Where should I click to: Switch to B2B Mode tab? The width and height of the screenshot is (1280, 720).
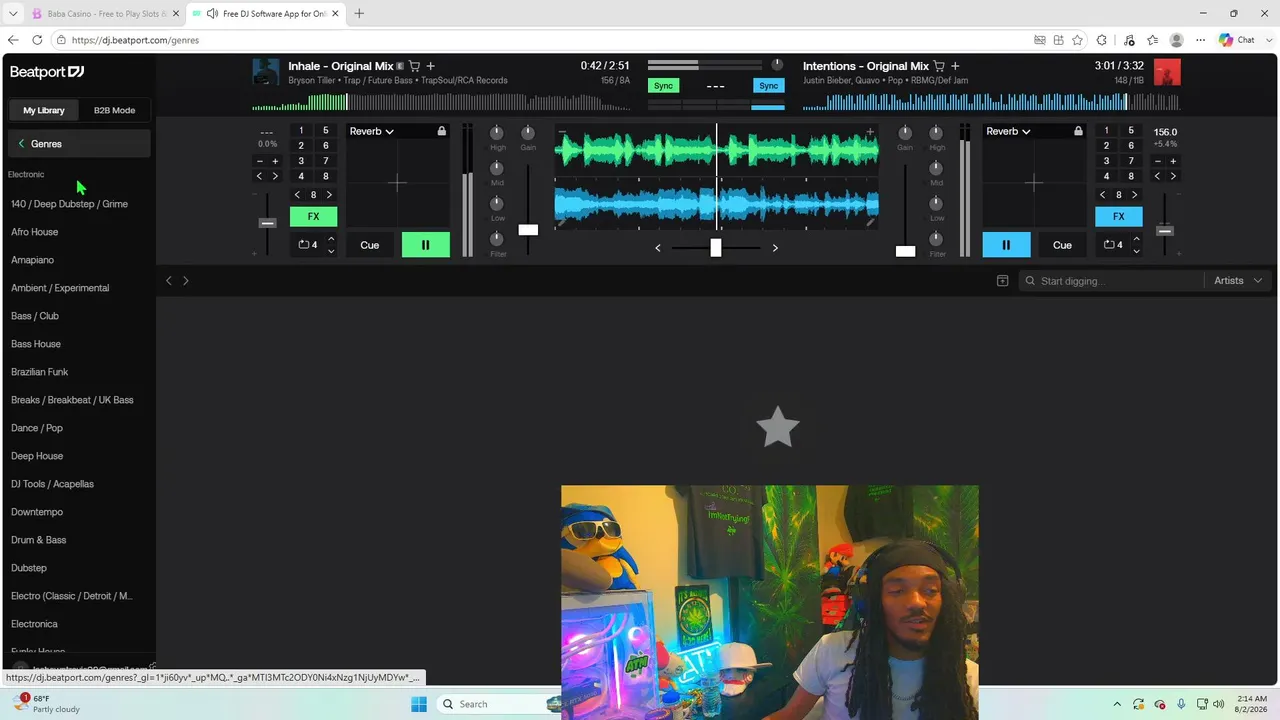tap(114, 110)
